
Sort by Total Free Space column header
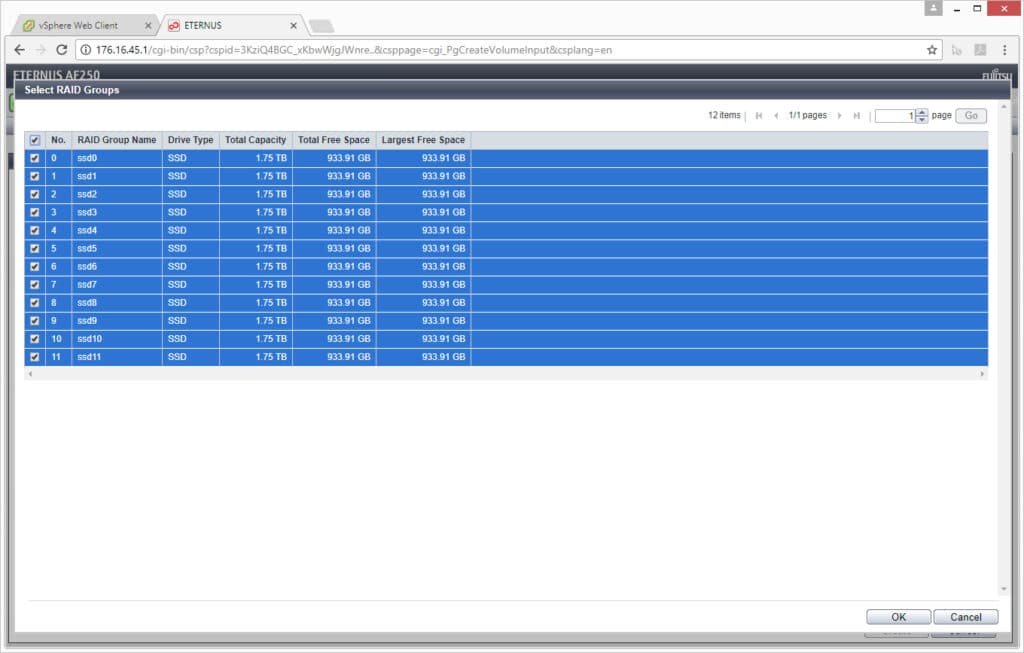(334, 140)
